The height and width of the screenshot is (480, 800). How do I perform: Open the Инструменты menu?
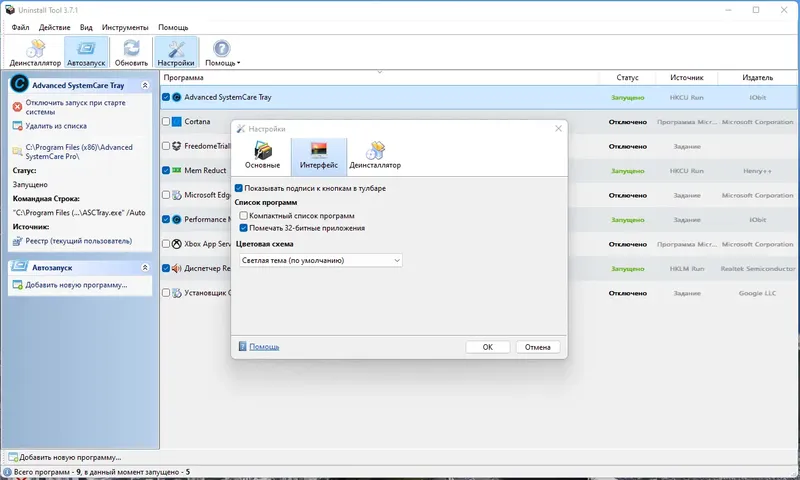(x=125, y=27)
